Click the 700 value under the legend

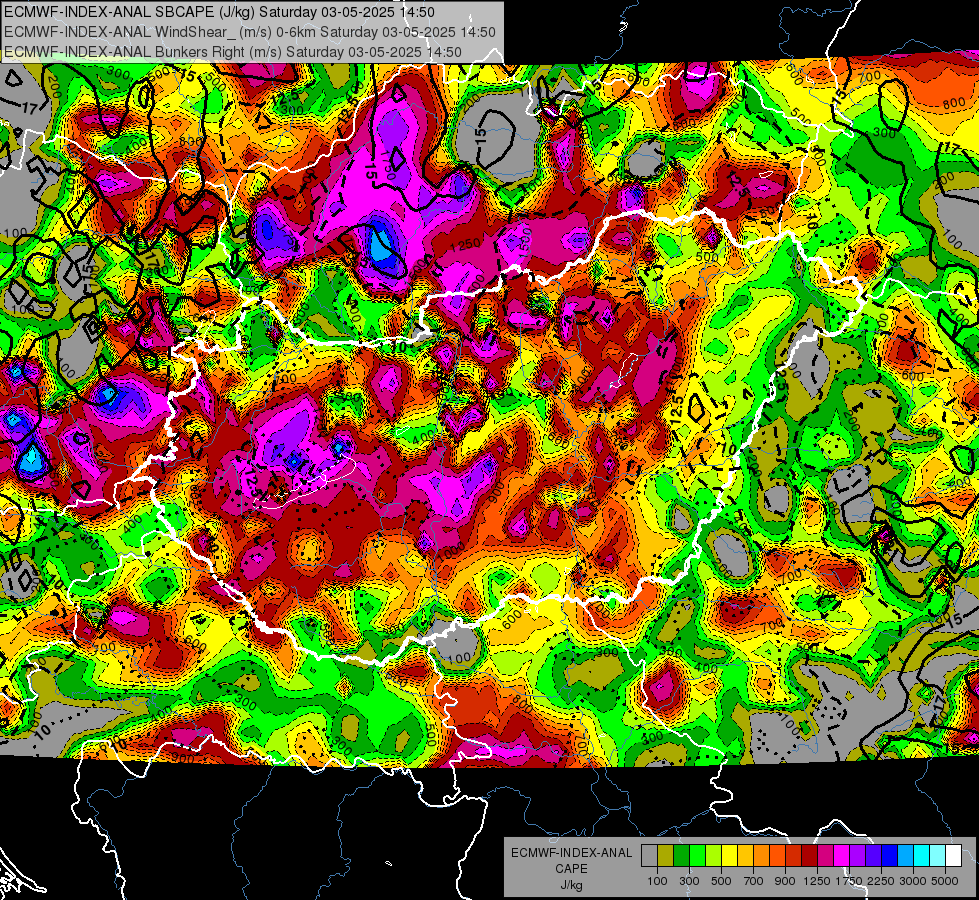tap(754, 881)
